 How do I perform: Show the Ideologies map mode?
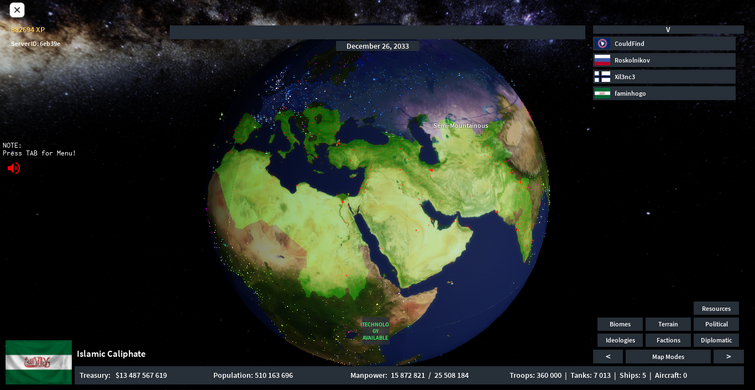(620, 340)
